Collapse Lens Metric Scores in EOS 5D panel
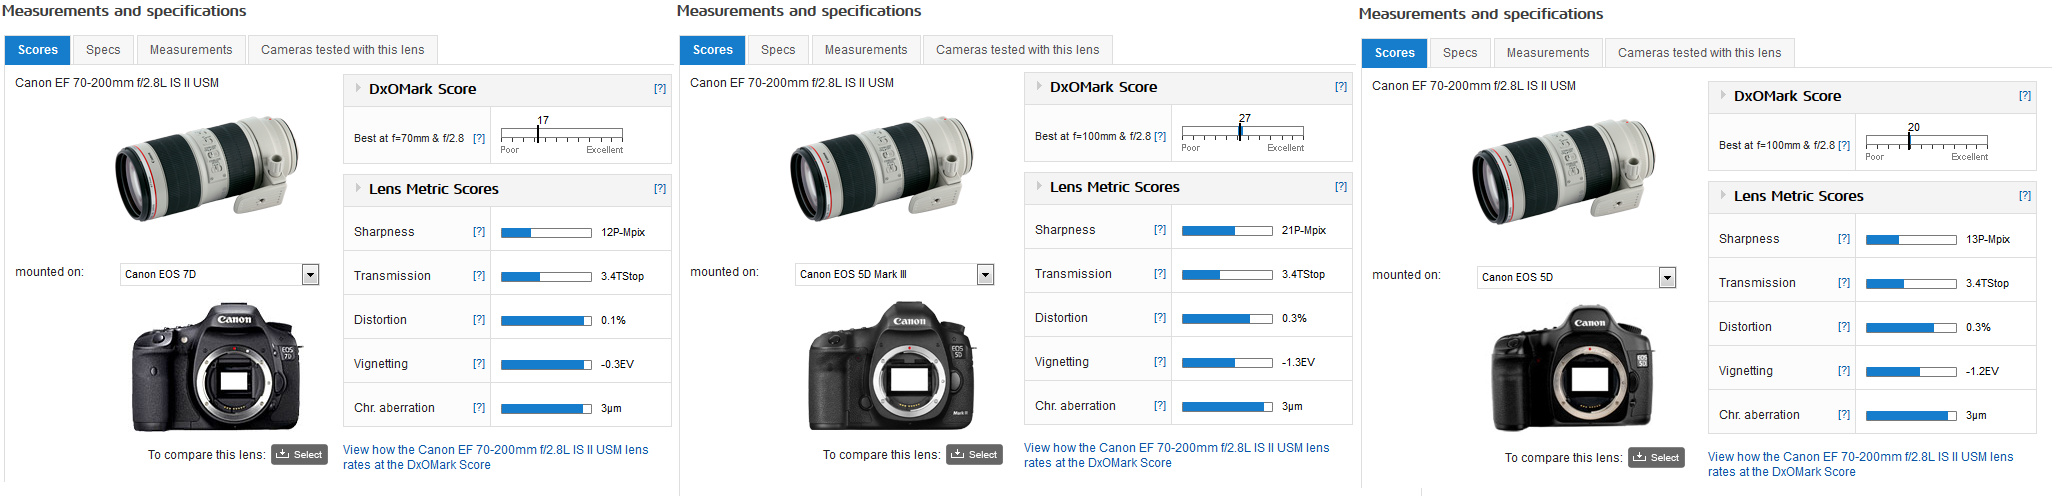This screenshot has width=2052, height=496. (x=1723, y=195)
